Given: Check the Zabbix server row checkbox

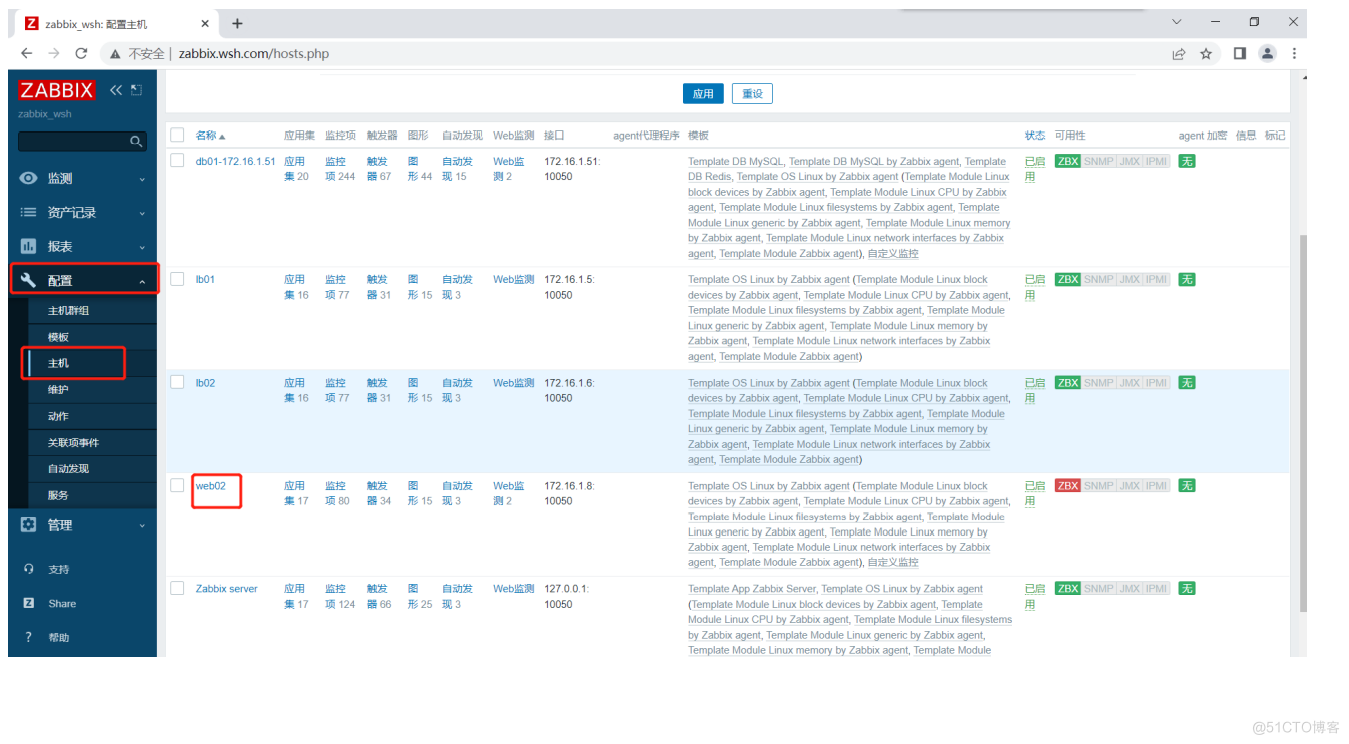Looking at the screenshot, I should tap(177, 588).
